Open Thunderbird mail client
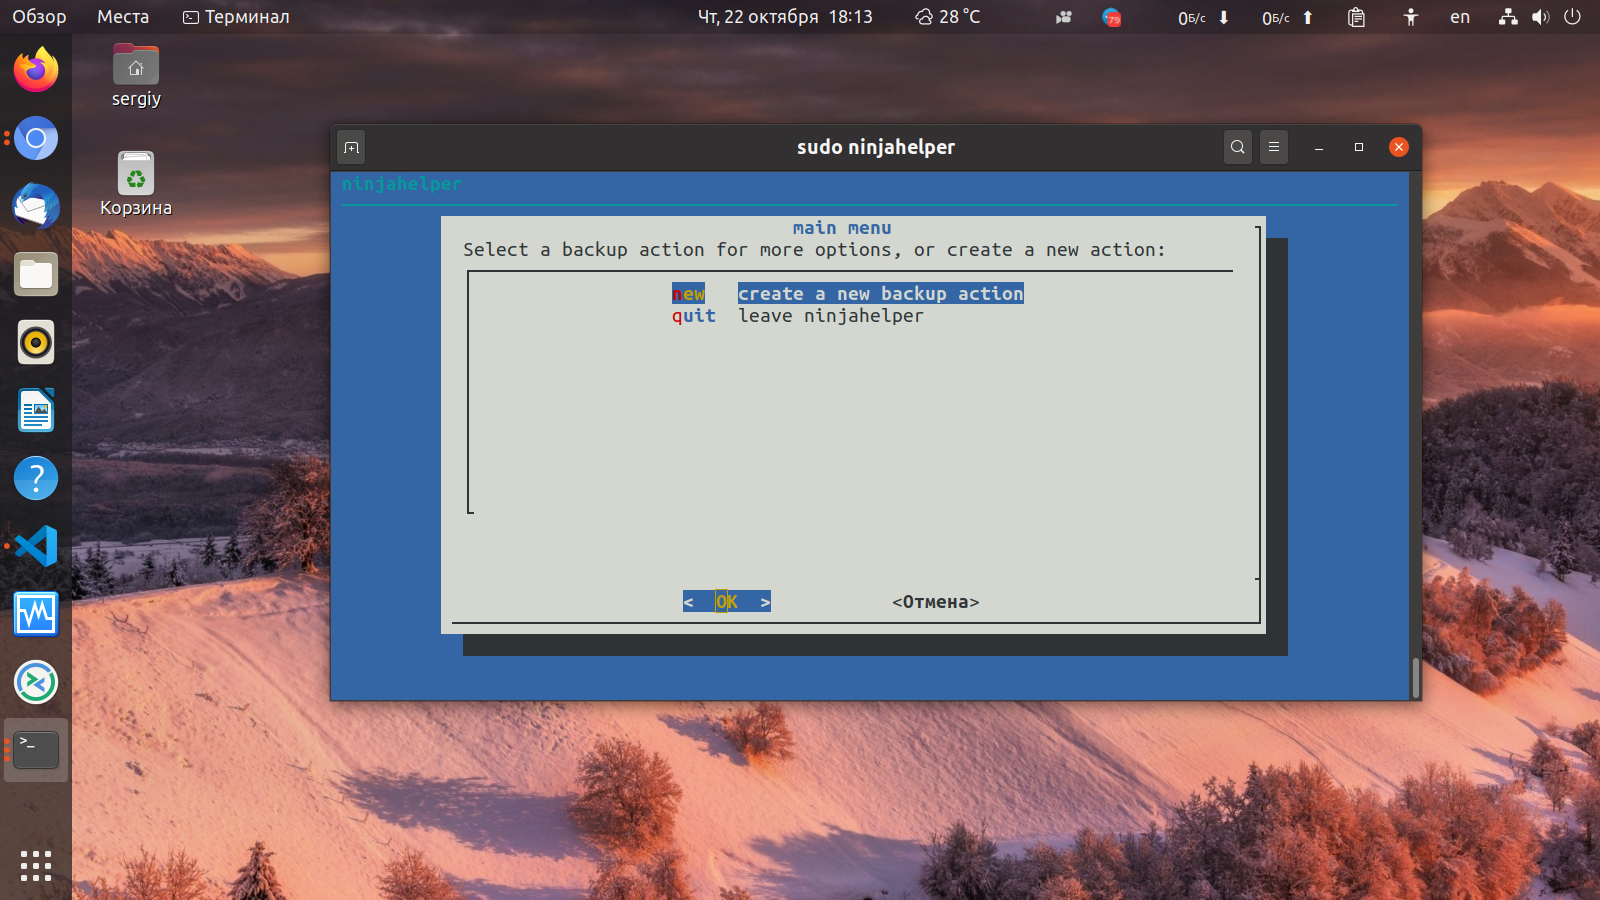The width and height of the screenshot is (1600, 900). pyautogui.click(x=36, y=206)
